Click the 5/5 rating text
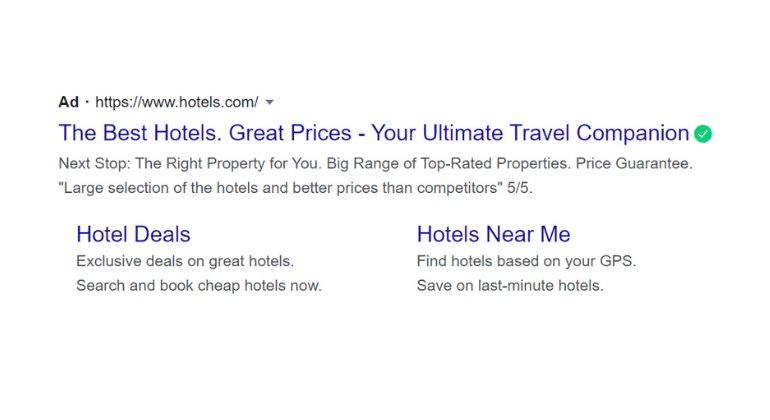Screen dimensions: 770x420 click(520, 188)
